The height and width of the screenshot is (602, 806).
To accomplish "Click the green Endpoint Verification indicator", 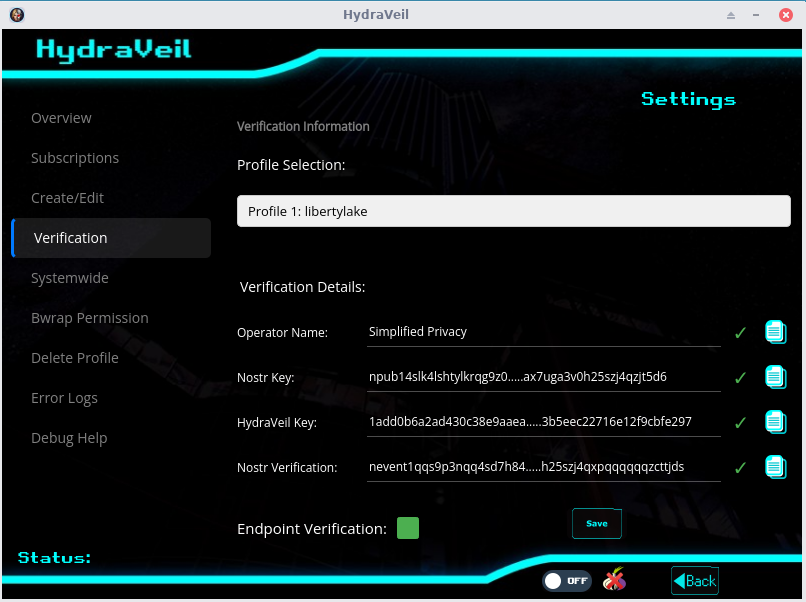I will tap(408, 528).
